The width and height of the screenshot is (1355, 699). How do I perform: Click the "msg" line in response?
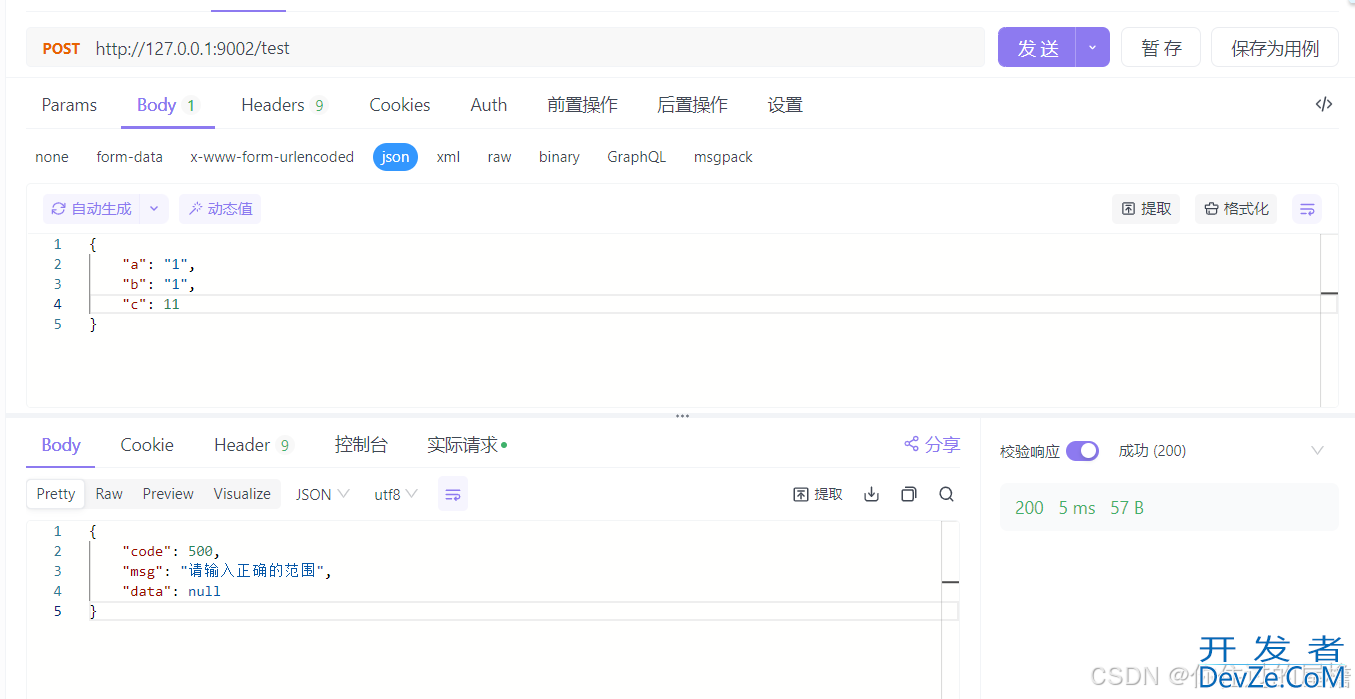pyautogui.click(x=226, y=571)
